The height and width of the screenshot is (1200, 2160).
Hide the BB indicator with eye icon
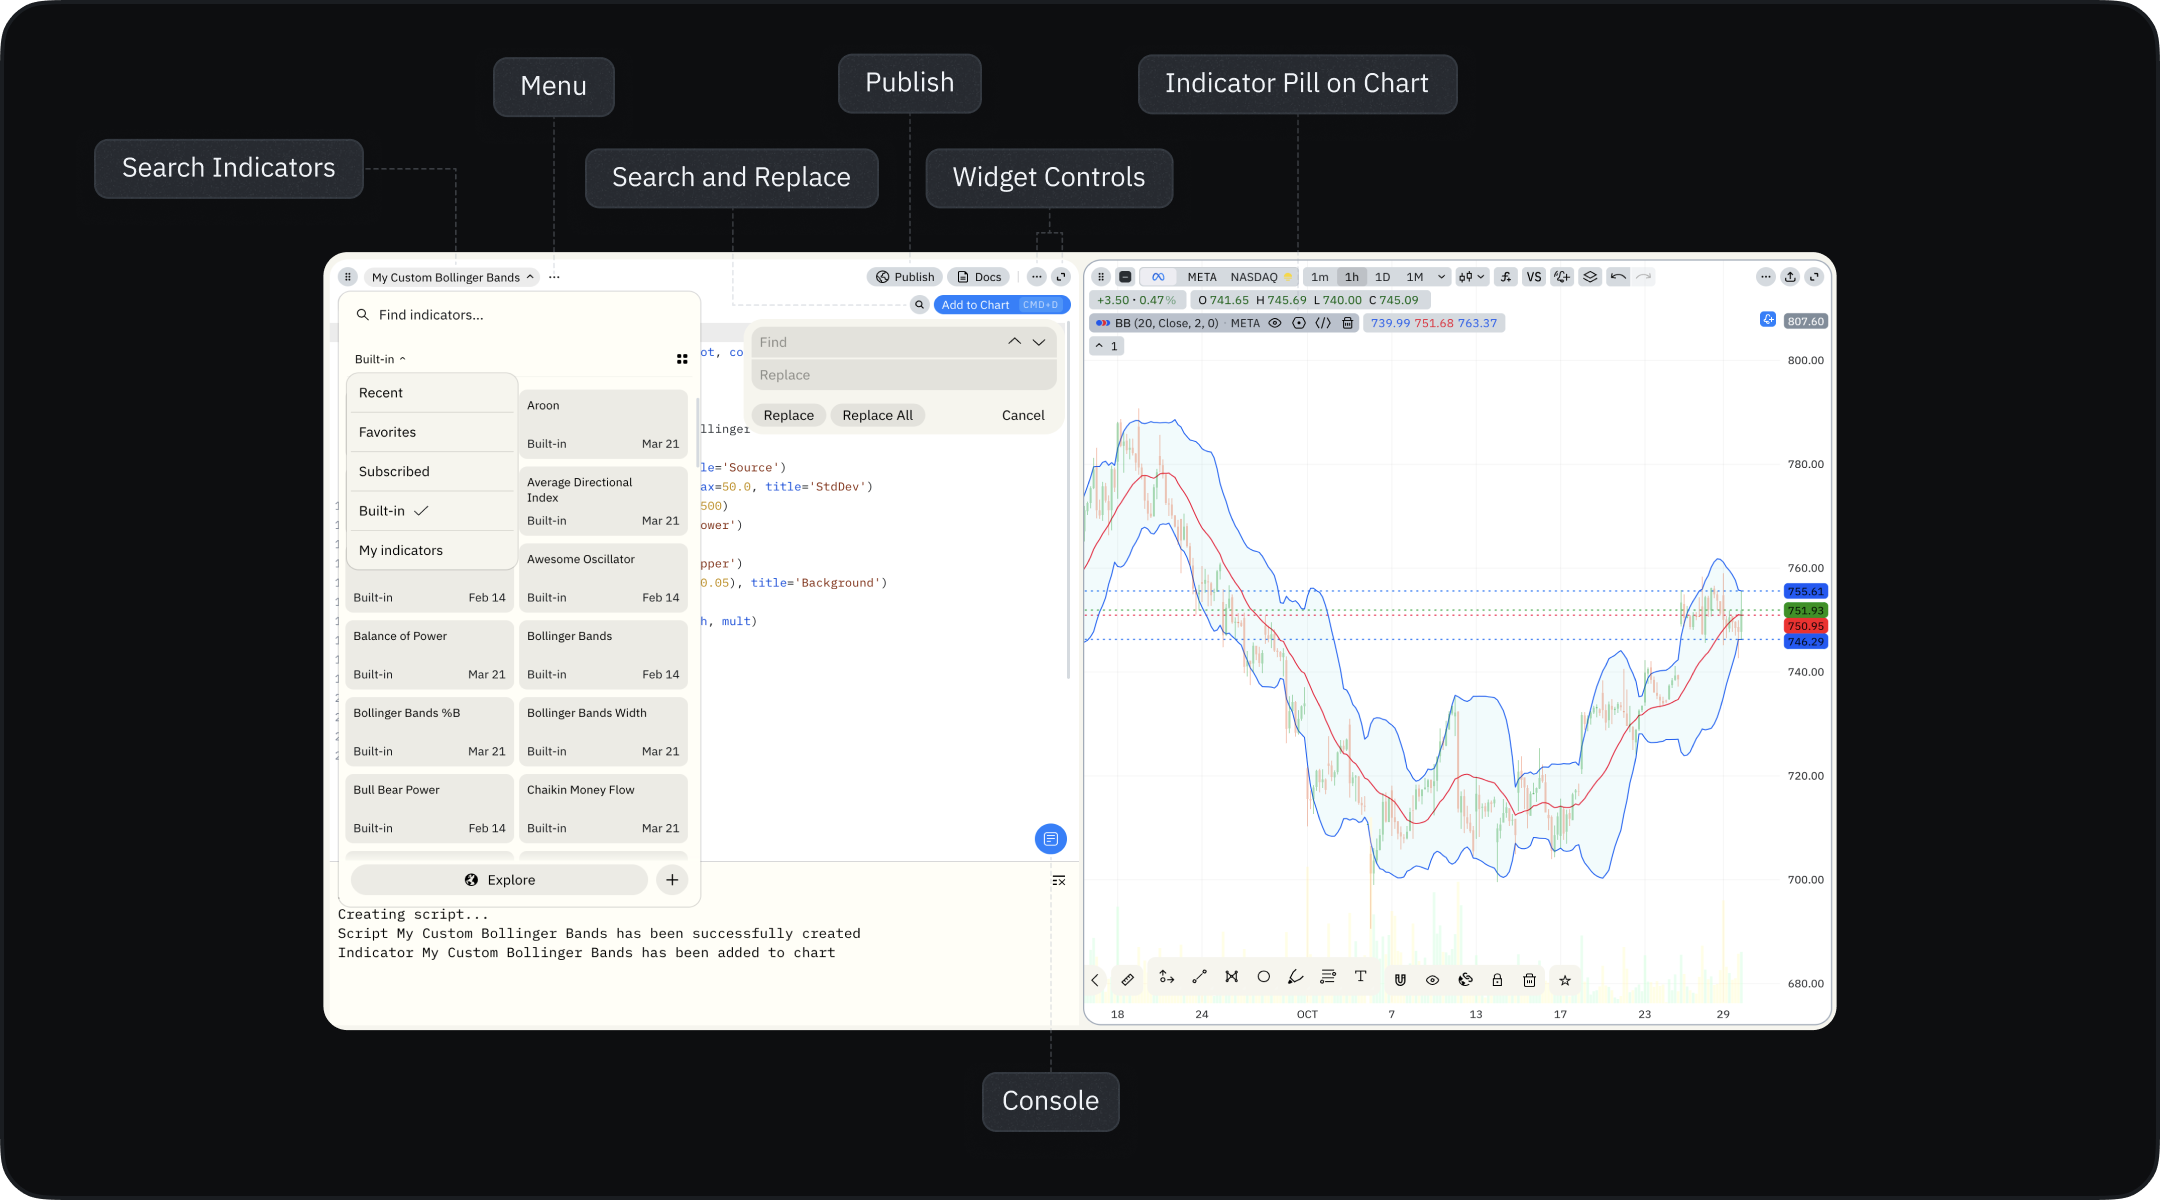coord(1275,323)
